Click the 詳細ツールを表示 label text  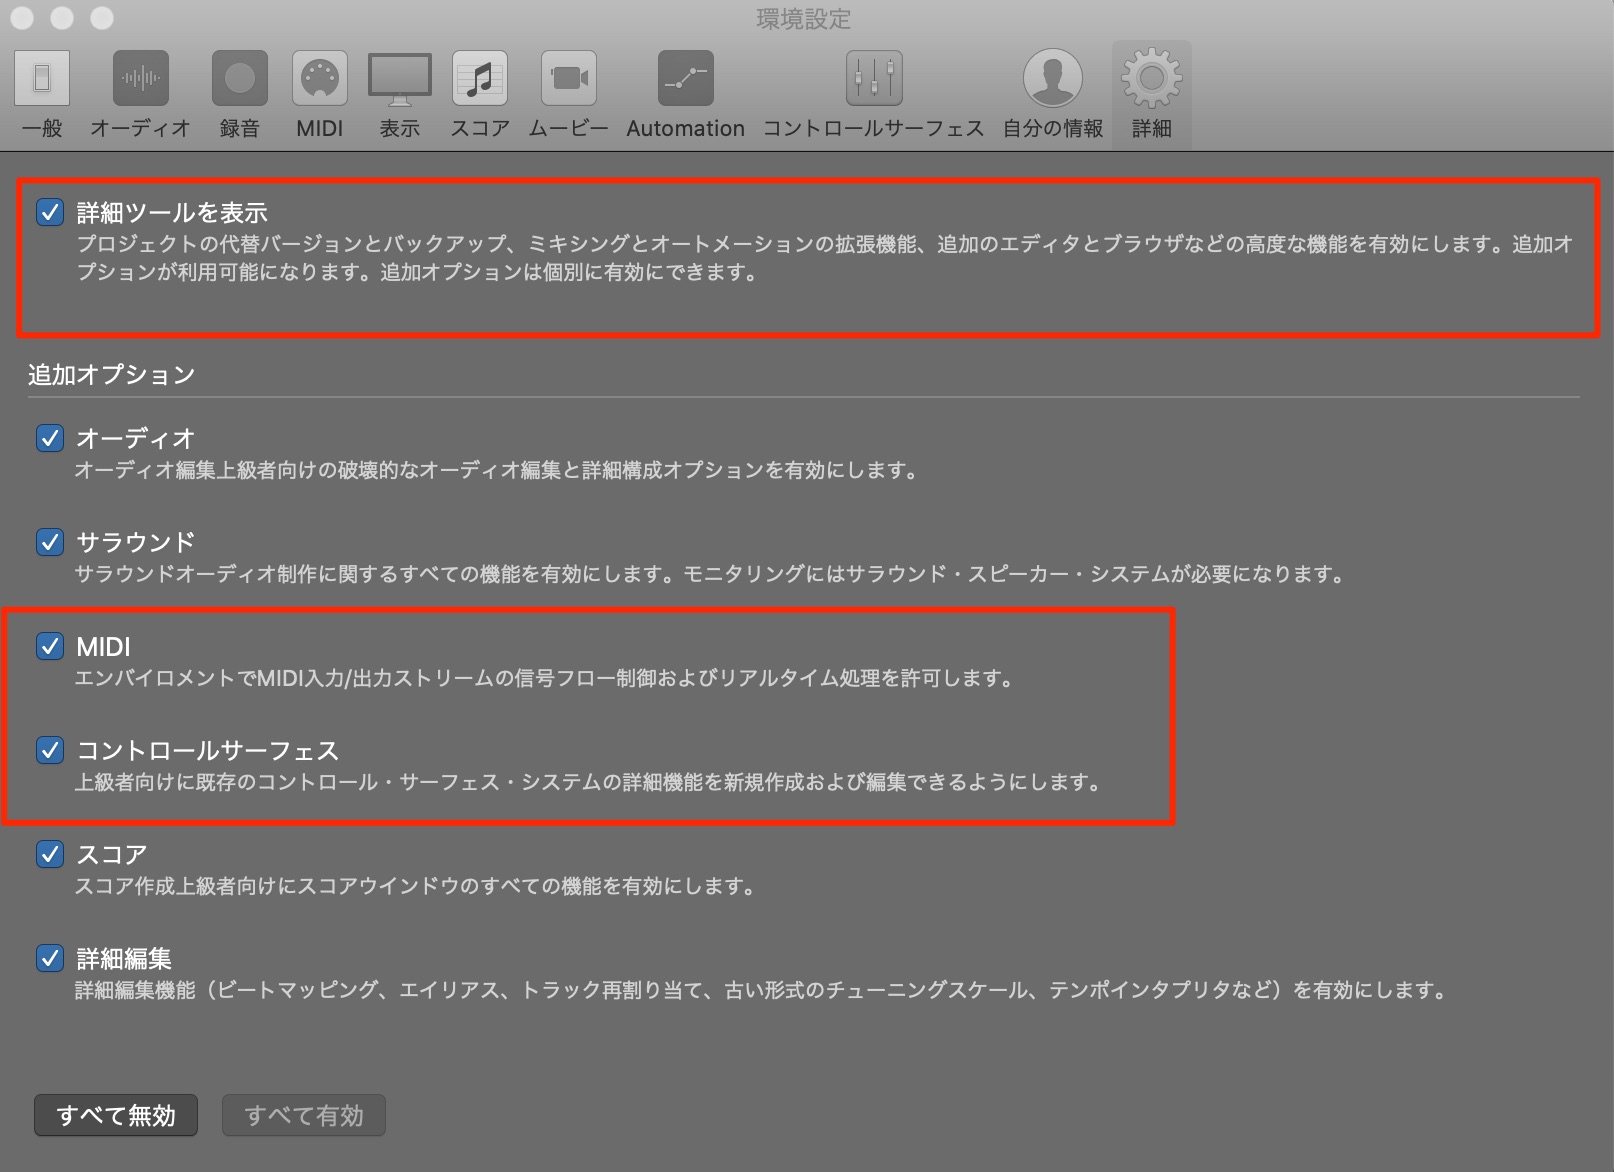pos(173,212)
